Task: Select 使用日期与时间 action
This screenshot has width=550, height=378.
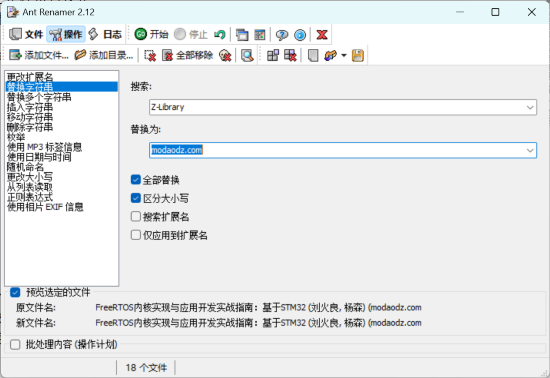Action: coord(61,157)
